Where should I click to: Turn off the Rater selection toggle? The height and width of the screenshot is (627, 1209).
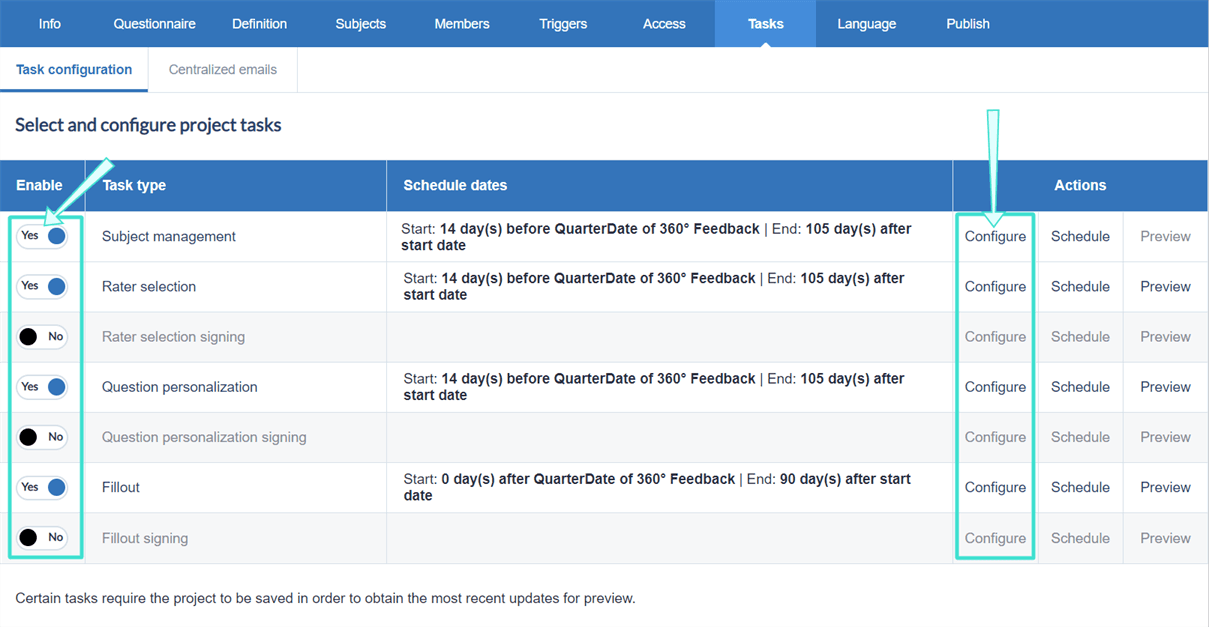42,286
